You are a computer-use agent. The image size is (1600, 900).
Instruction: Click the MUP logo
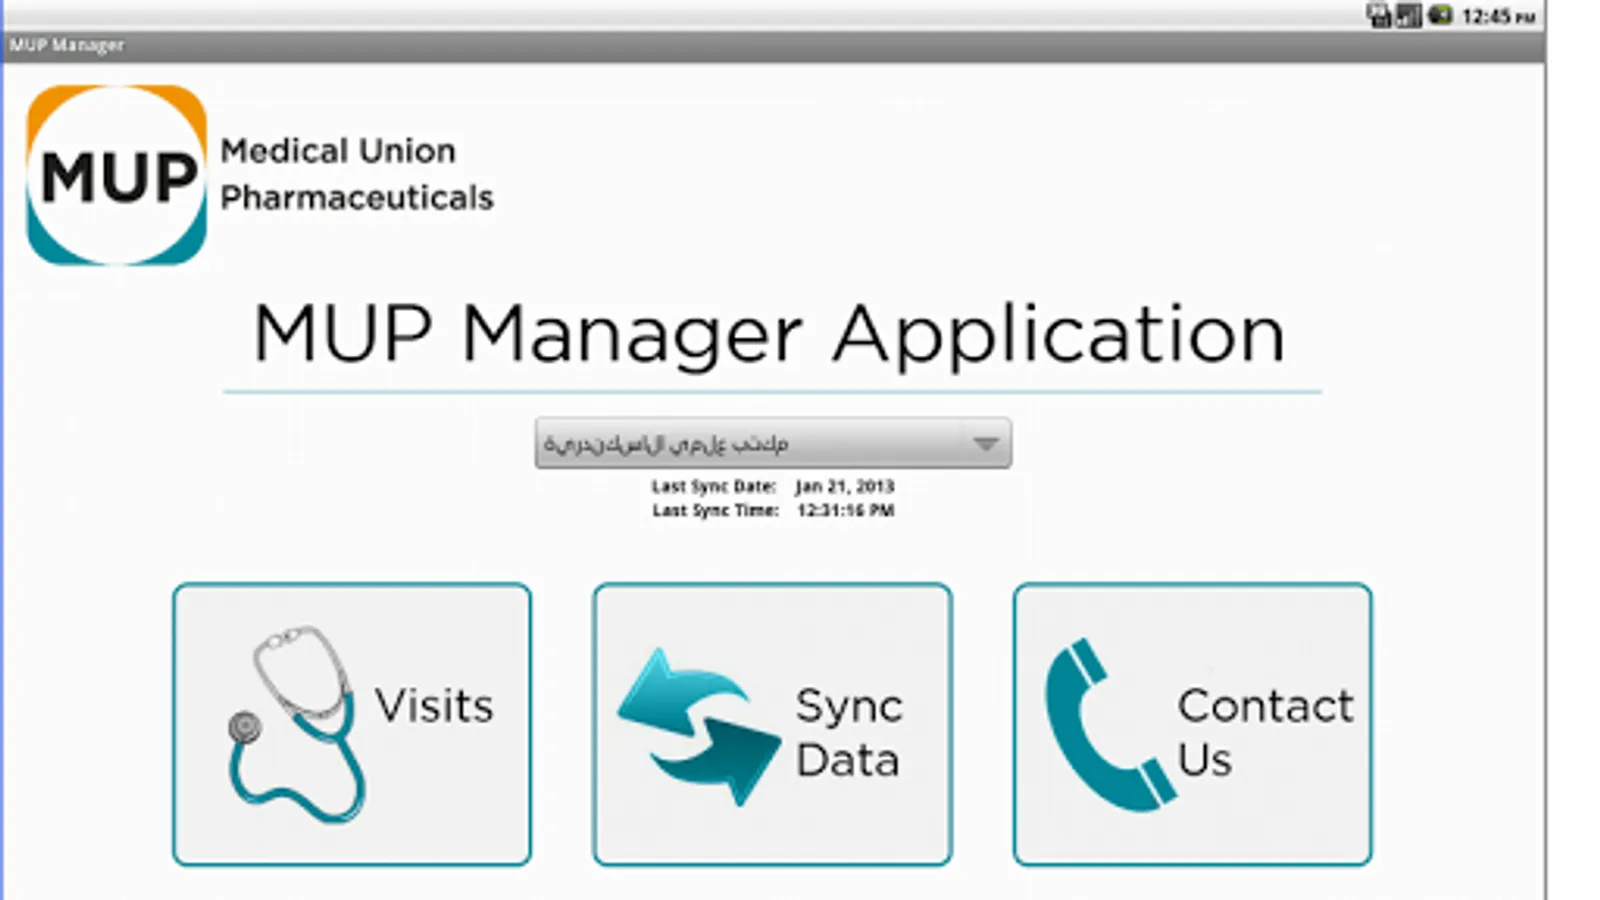(x=116, y=175)
